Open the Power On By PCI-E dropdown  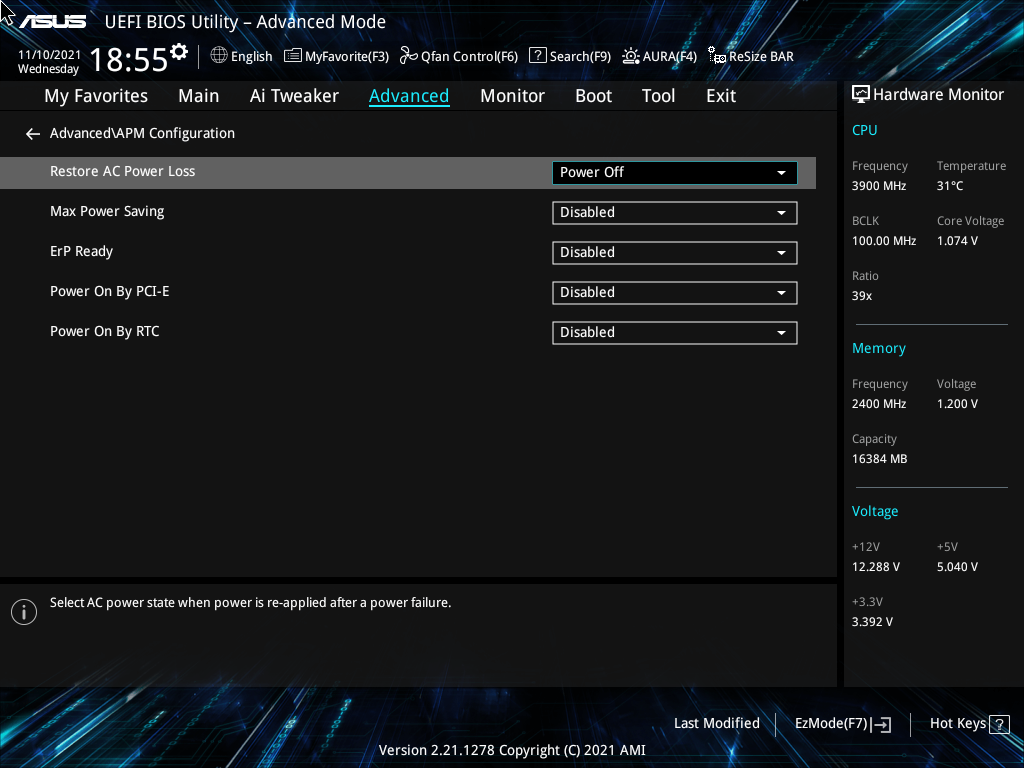click(675, 293)
